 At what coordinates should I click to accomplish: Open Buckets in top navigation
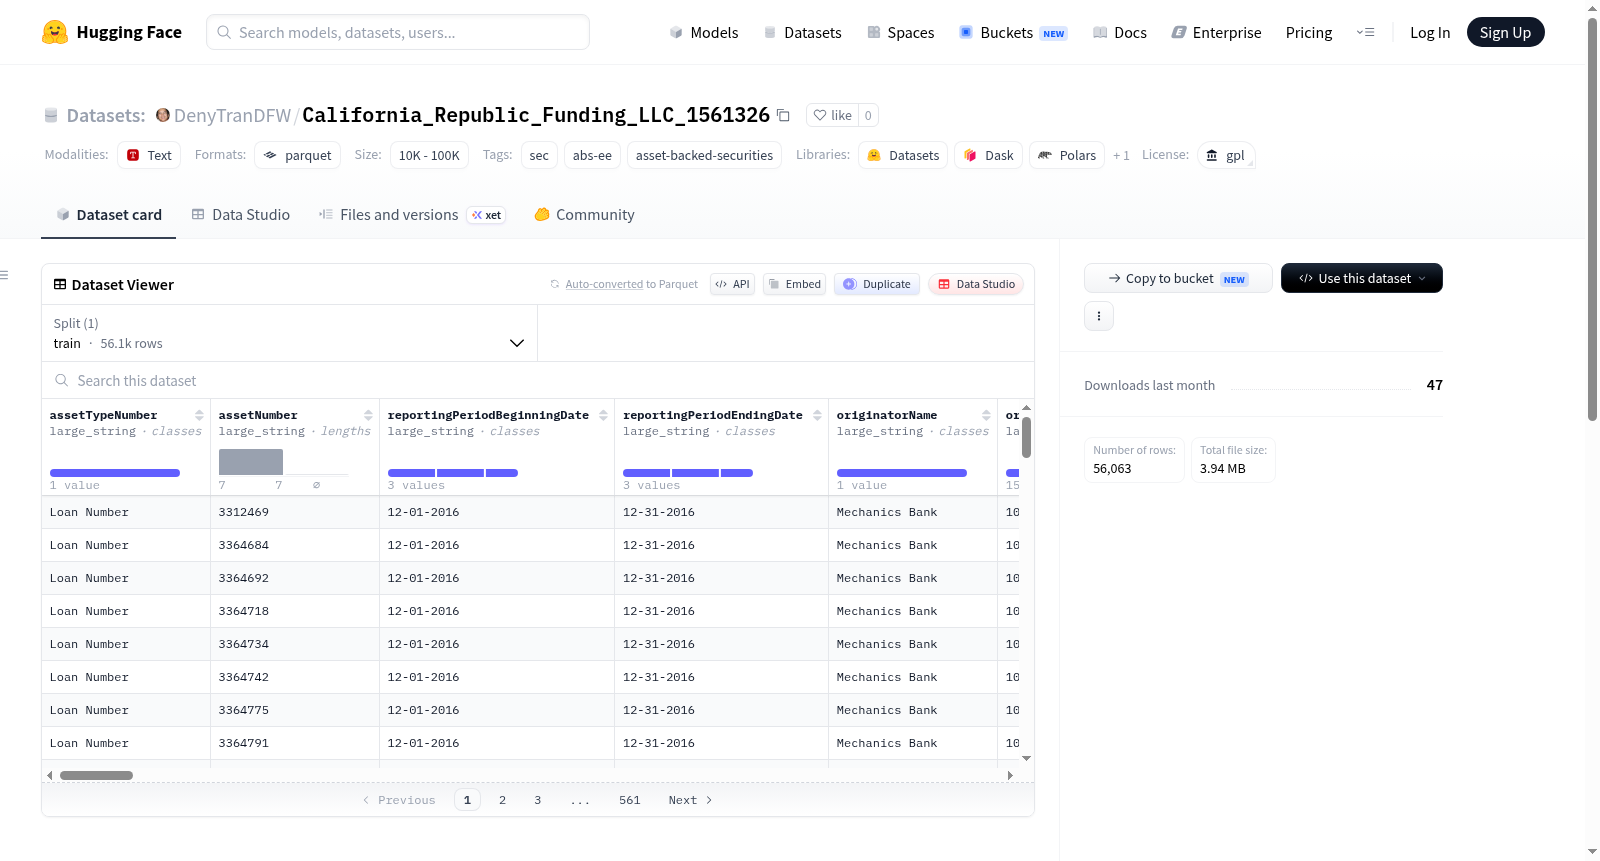(1012, 32)
